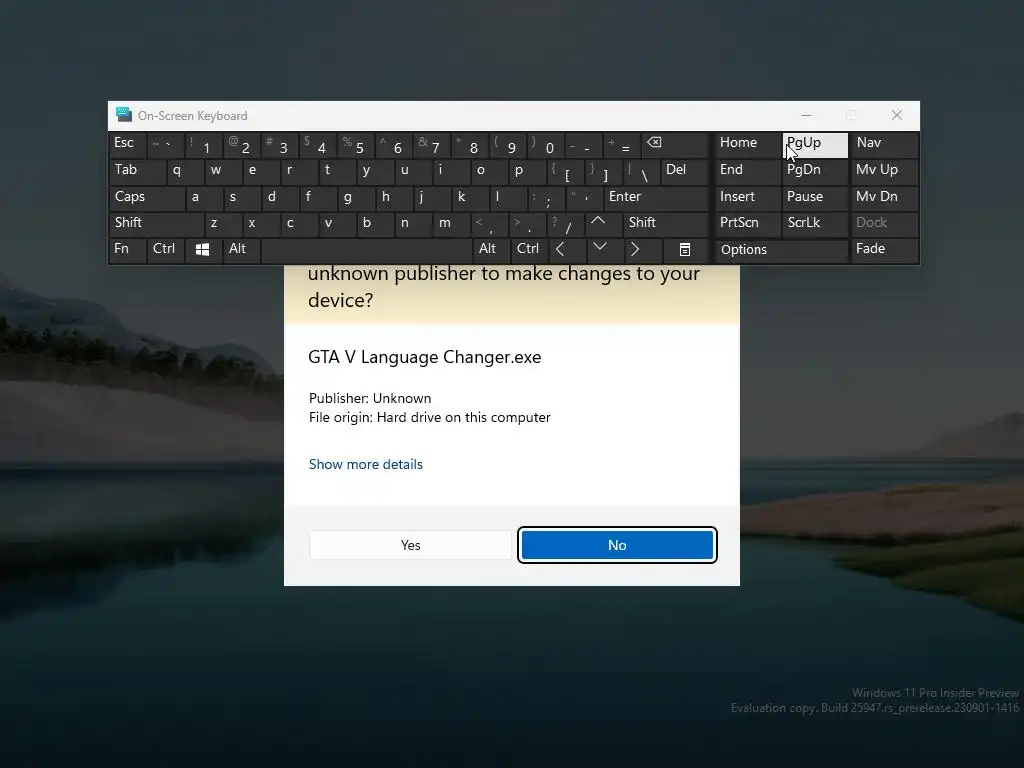Open Show more details link
Image resolution: width=1024 pixels, height=768 pixels.
[366, 464]
